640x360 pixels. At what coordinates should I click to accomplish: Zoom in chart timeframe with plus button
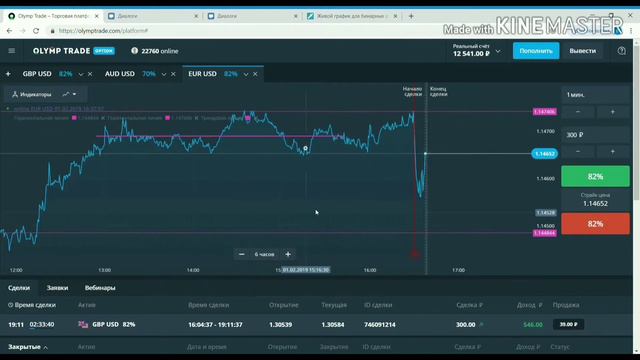point(288,254)
